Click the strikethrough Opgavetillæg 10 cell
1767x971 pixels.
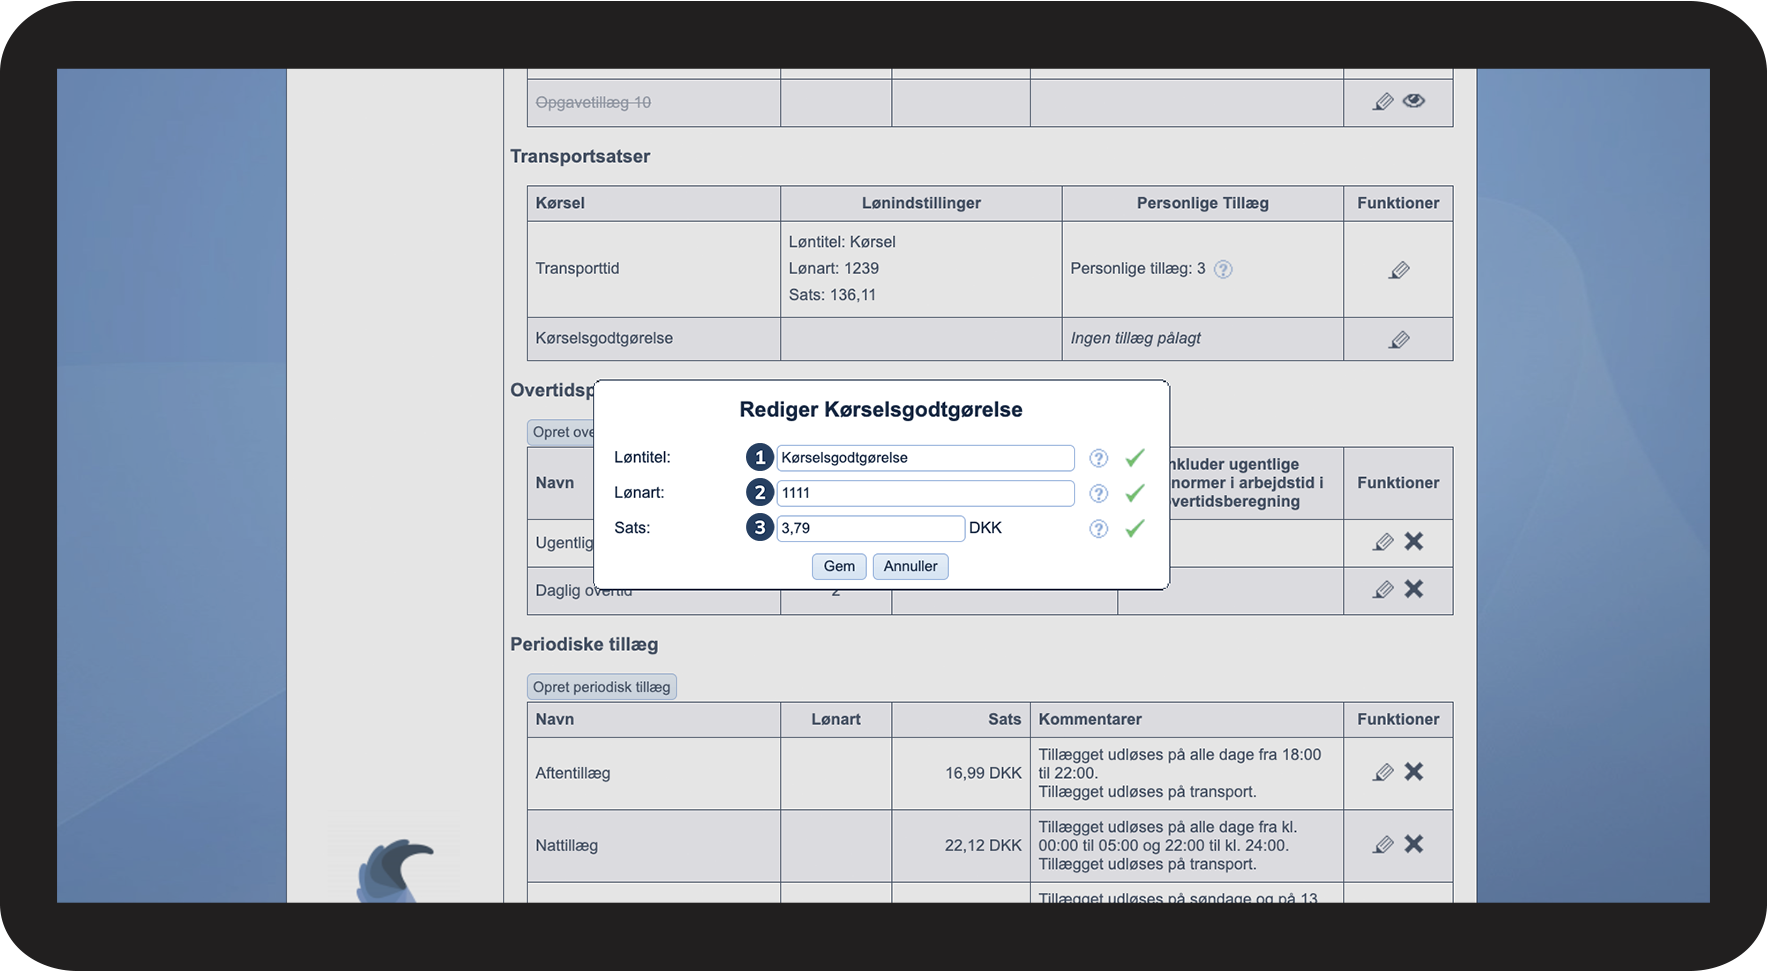tap(654, 103)
